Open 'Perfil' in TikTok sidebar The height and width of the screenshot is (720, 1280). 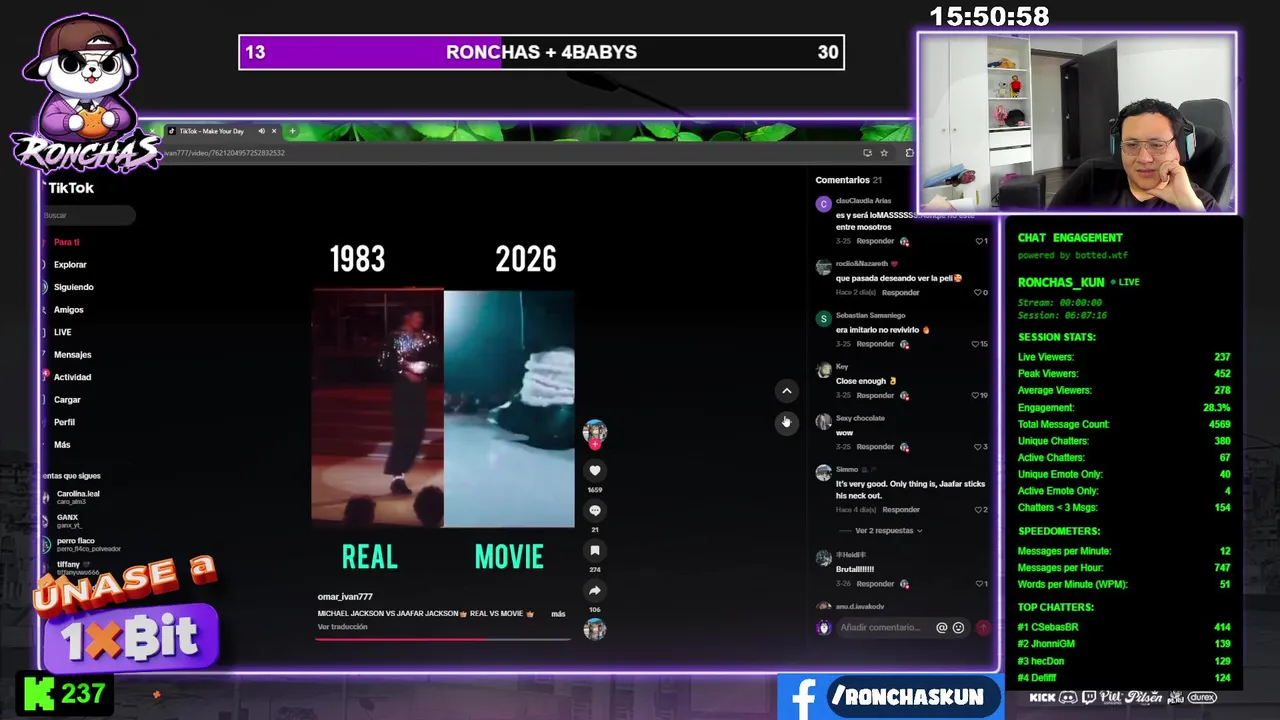pos(64,422)
